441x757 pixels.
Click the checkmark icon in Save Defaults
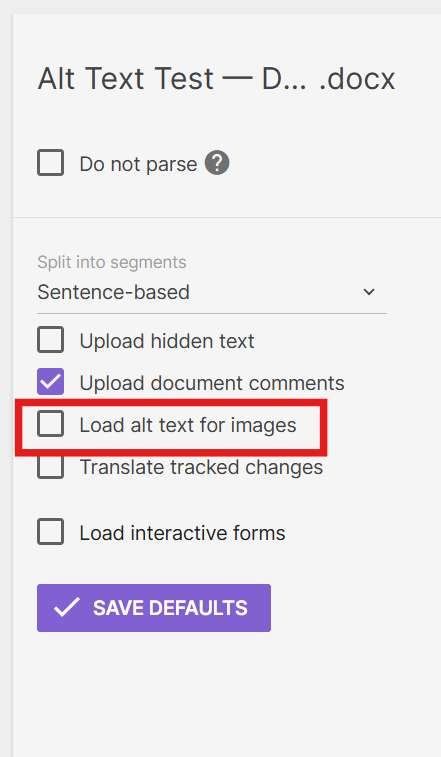tap(67, 607)
